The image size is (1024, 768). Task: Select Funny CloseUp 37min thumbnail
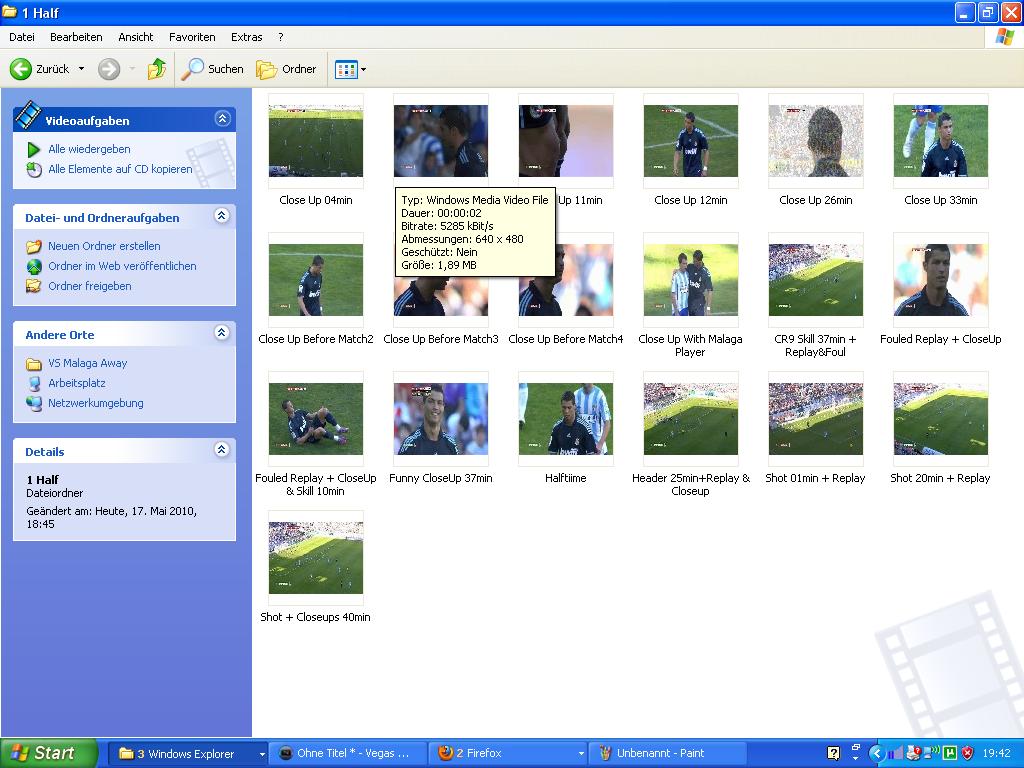[441, 419]
